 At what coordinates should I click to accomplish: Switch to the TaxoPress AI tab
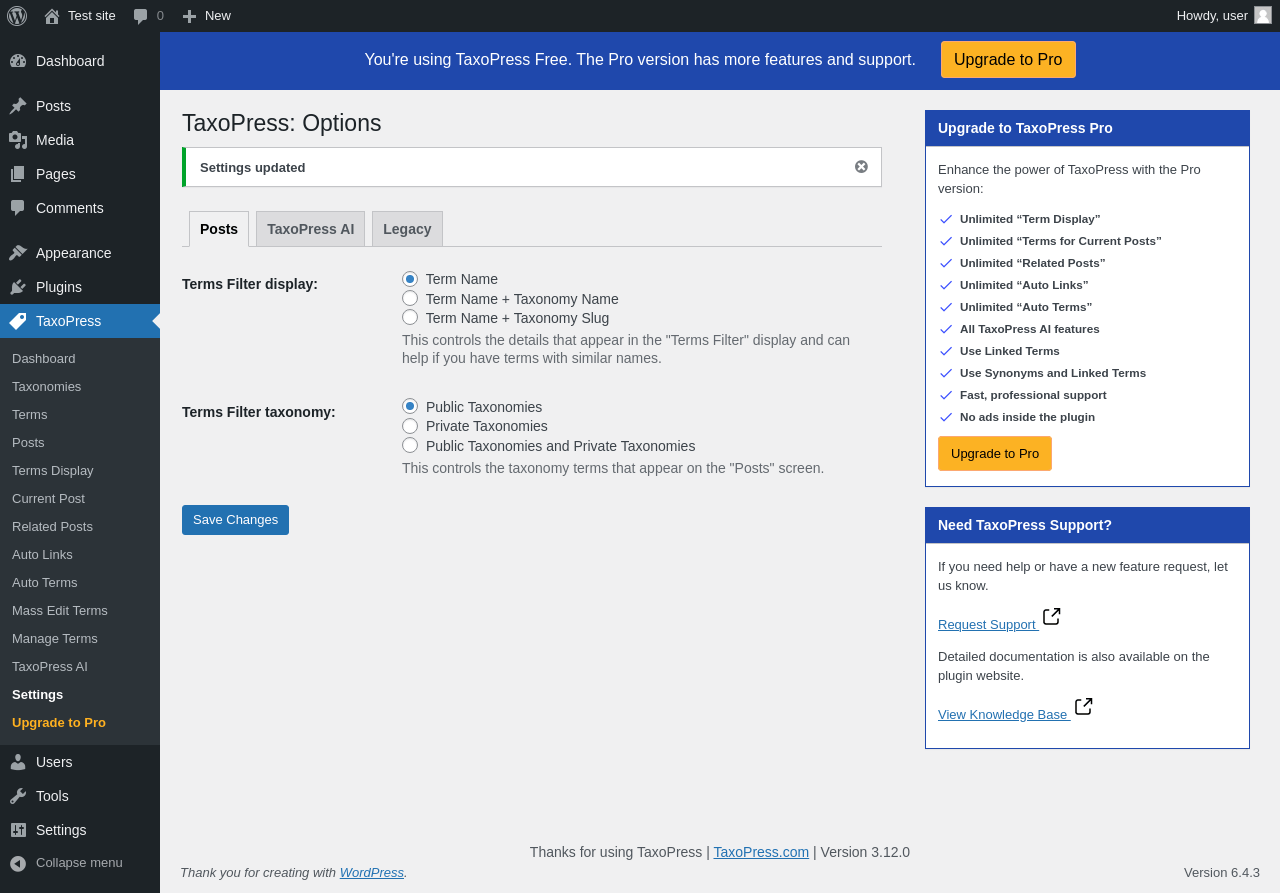point(310,229)
